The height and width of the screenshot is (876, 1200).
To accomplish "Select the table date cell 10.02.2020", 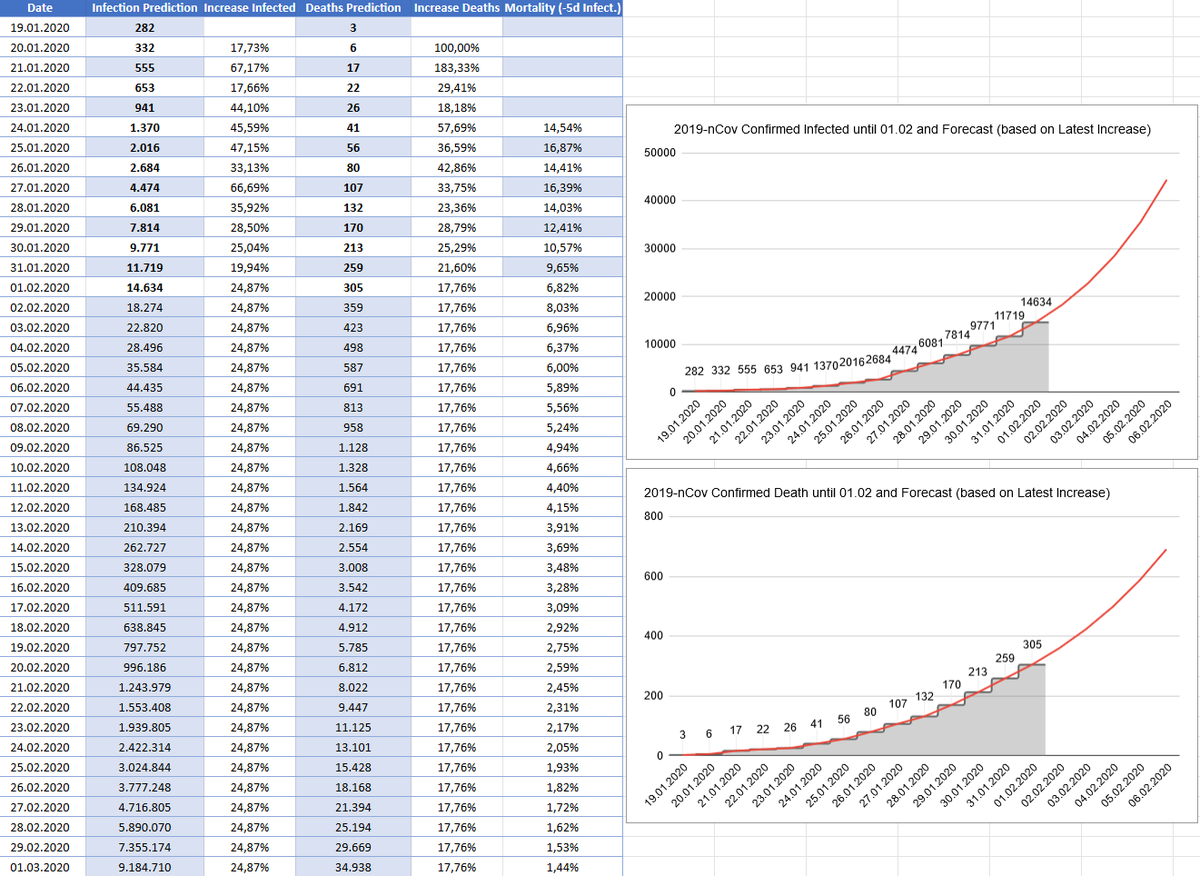I will click(40, 468).
